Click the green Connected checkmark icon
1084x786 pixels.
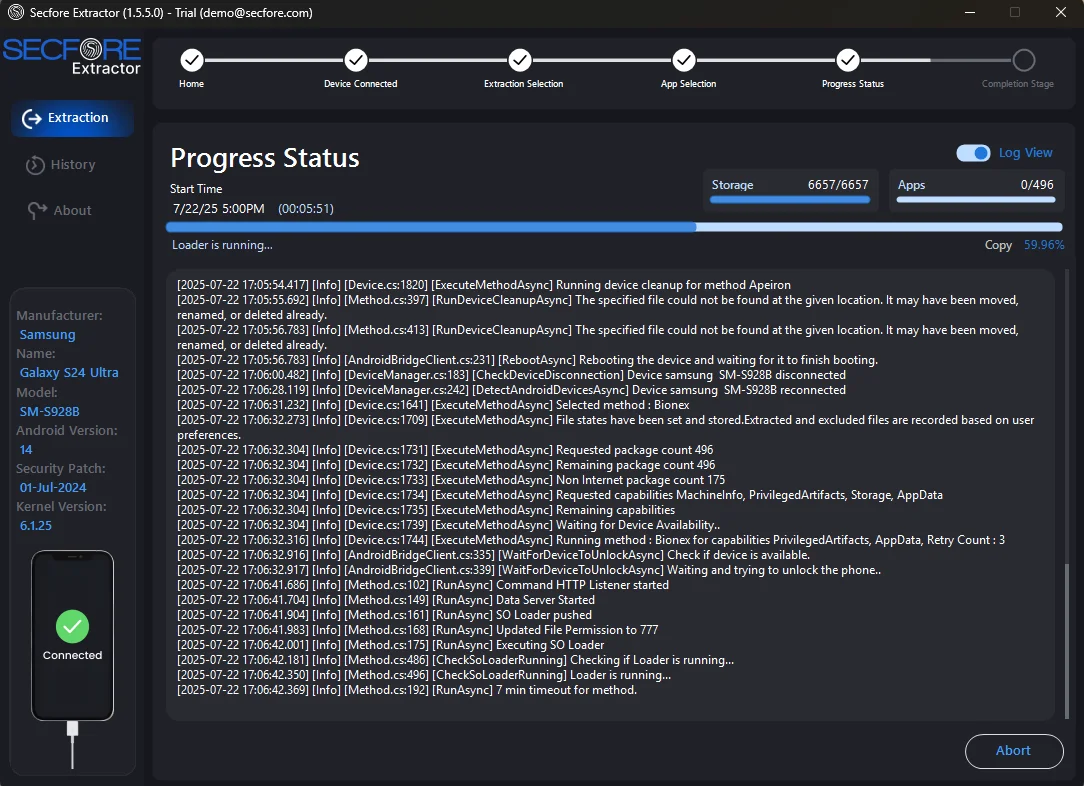coord(72,627)
